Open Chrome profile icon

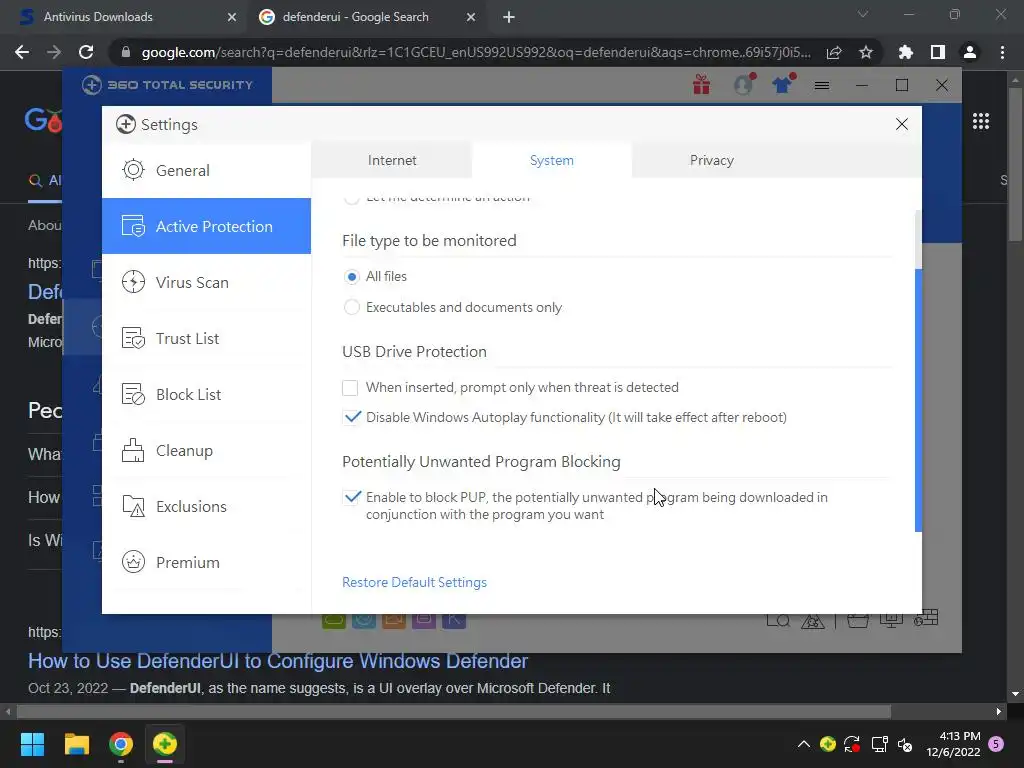970,52
